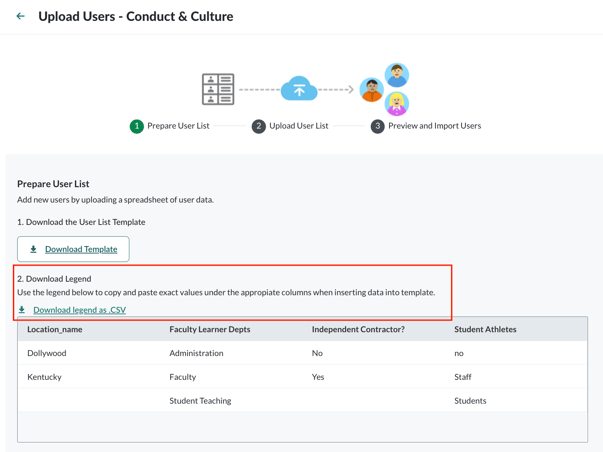Select the Kentucky location cell
Image resolution: width=603 pixels, height=452 pixels.
45,377
